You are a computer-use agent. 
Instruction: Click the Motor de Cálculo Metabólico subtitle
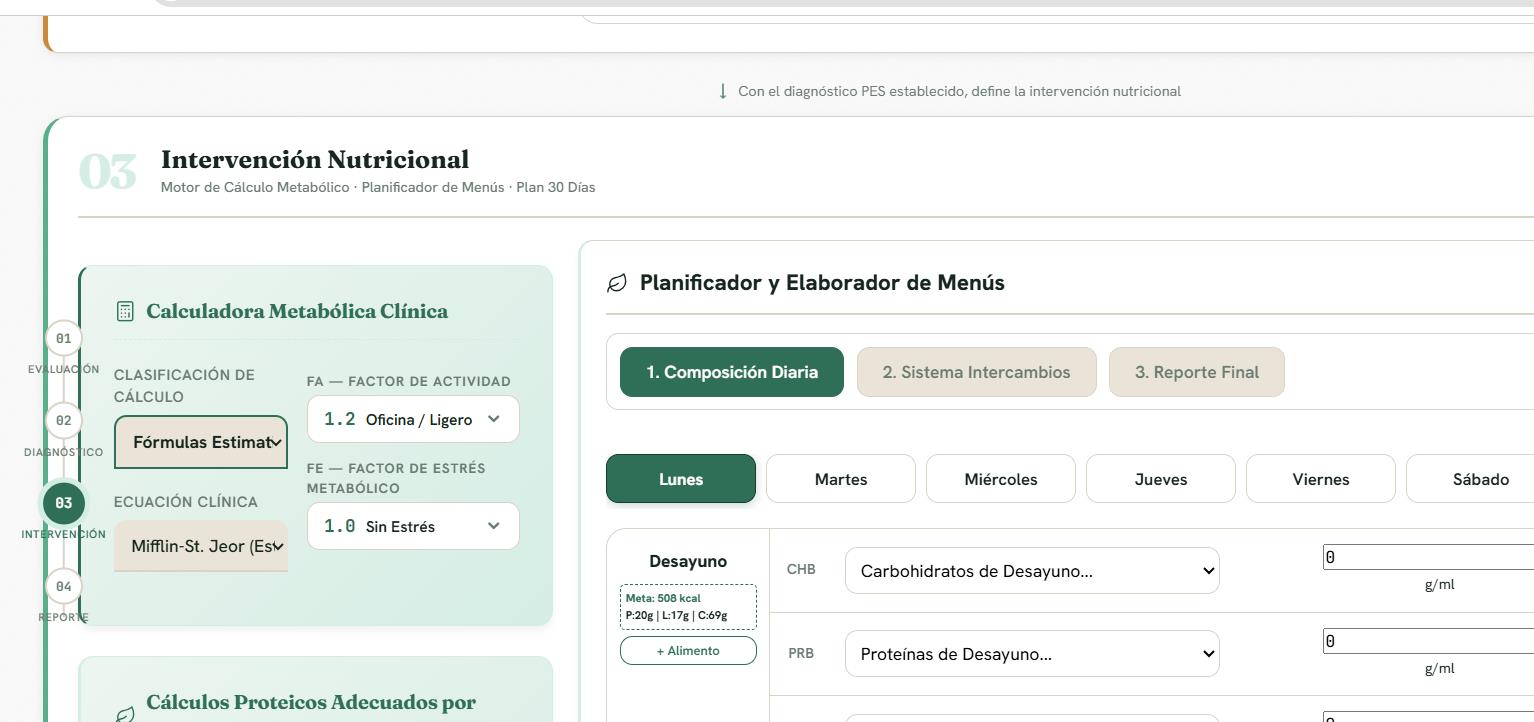tap(378, 187)
